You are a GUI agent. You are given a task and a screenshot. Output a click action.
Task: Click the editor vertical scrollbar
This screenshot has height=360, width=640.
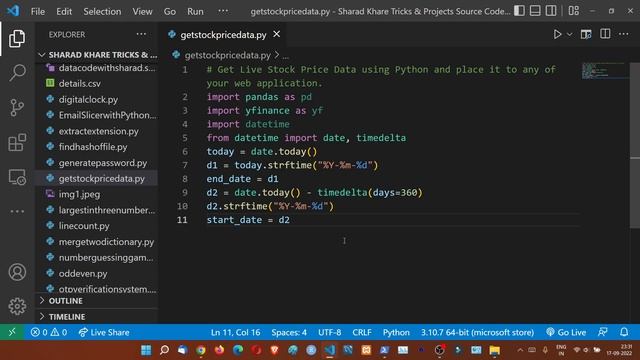pos(635,145)
